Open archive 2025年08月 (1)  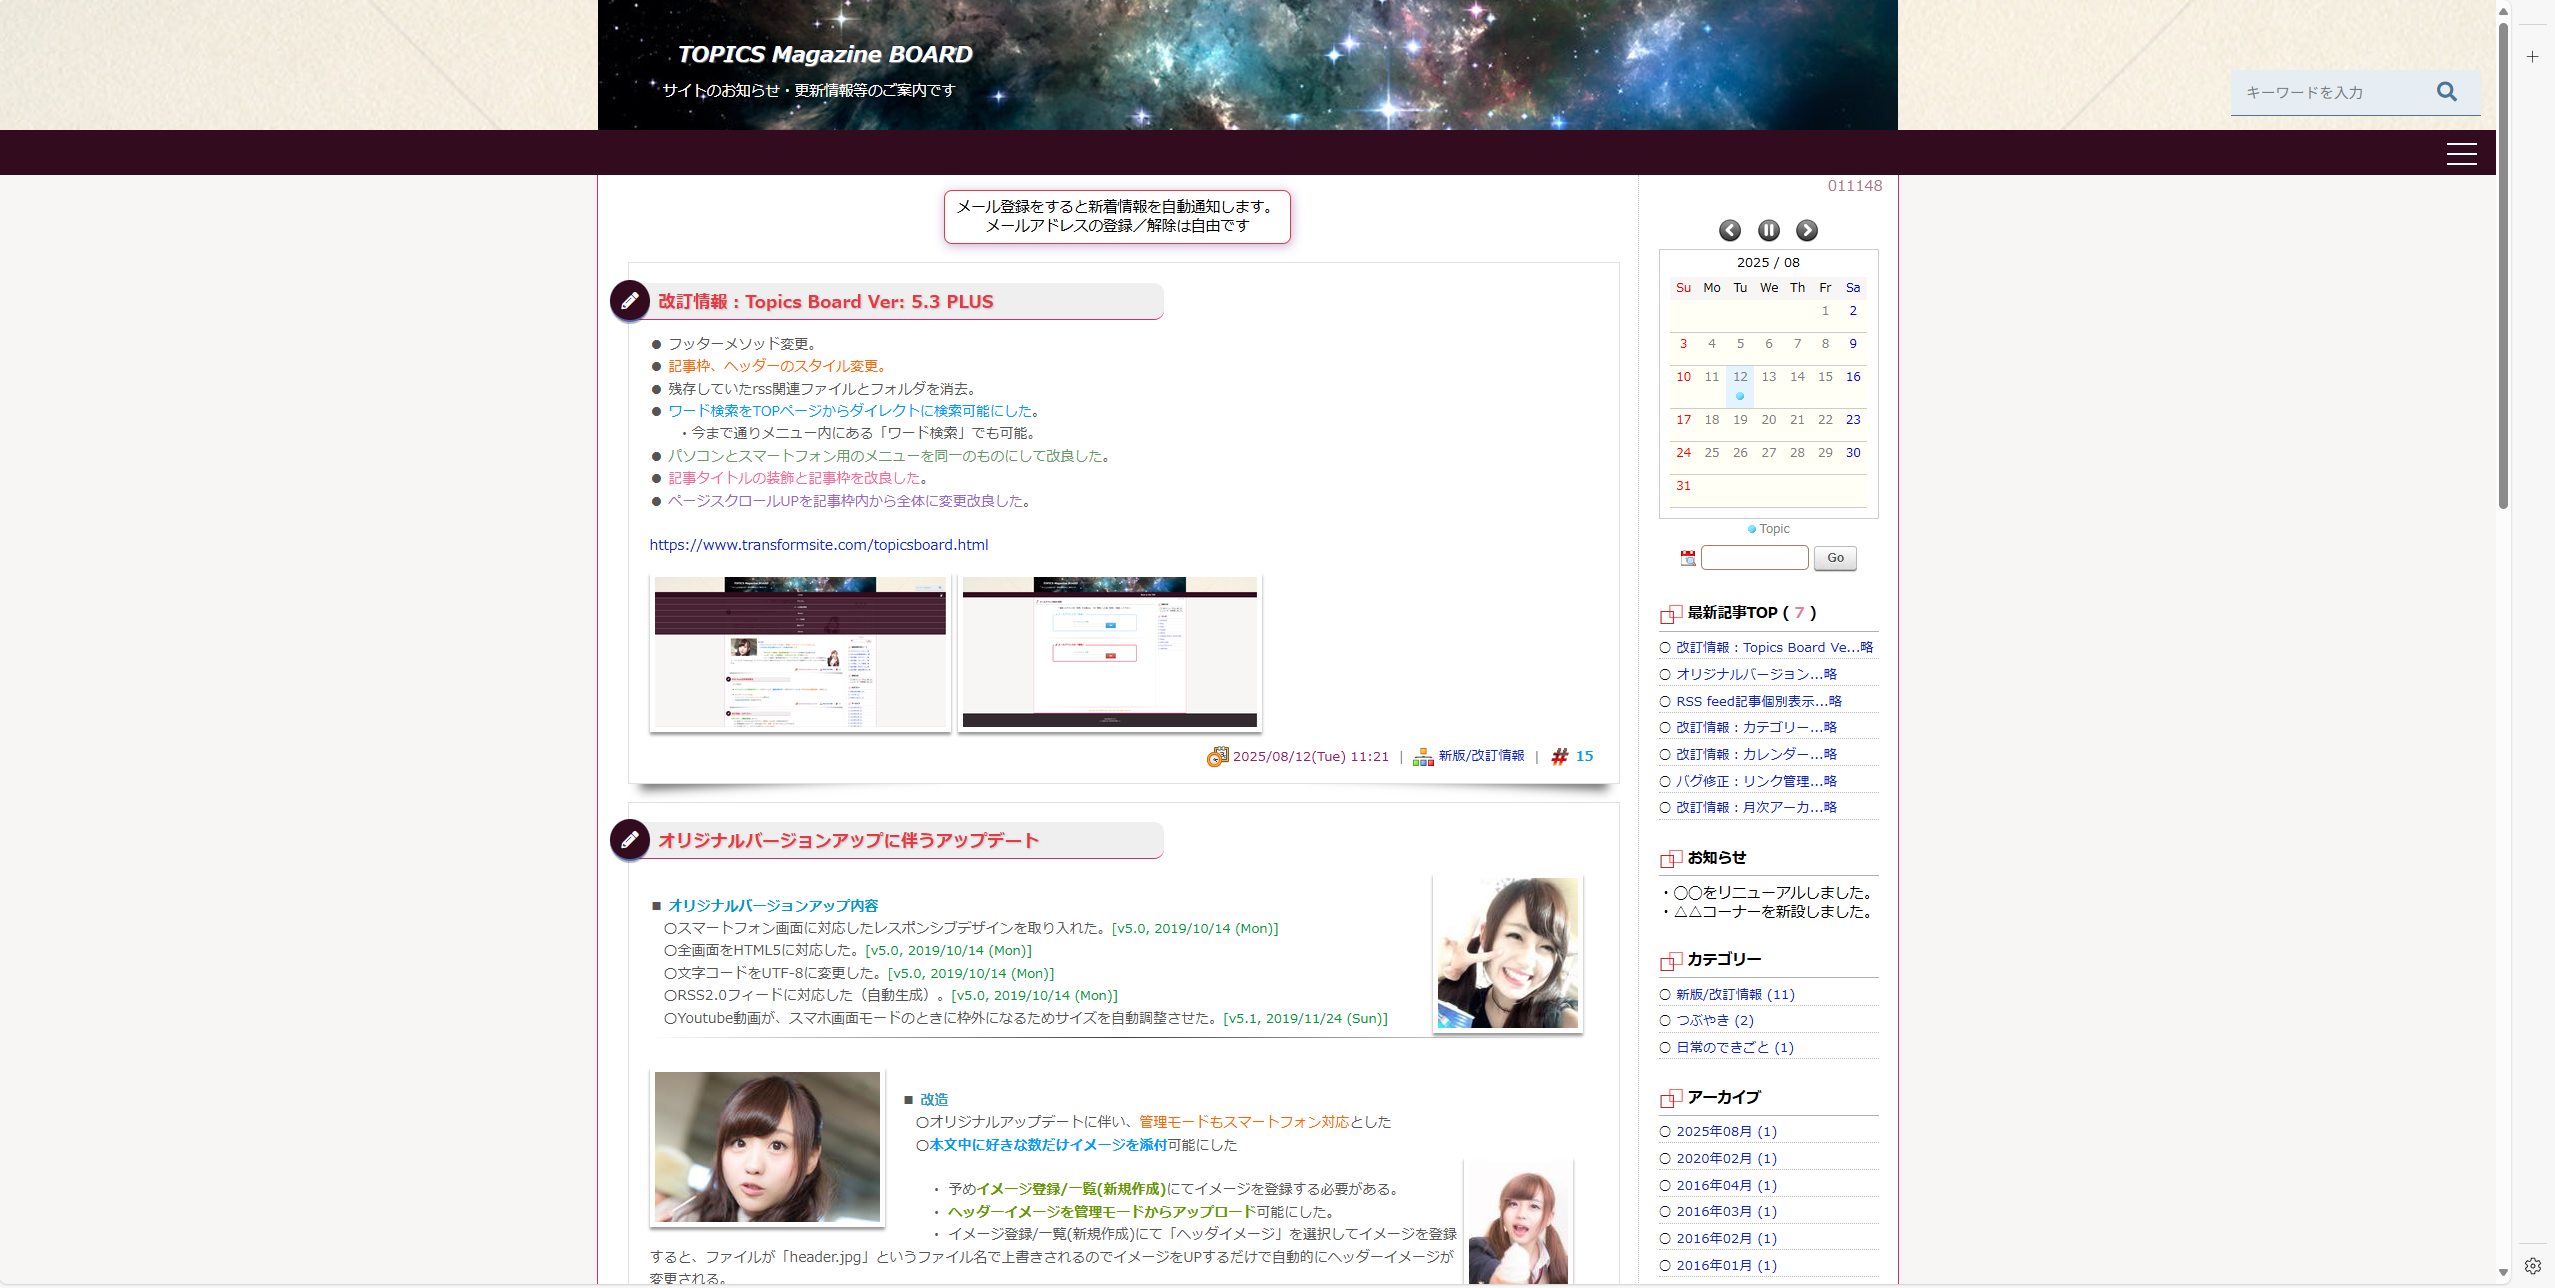pos(1726,1132)
